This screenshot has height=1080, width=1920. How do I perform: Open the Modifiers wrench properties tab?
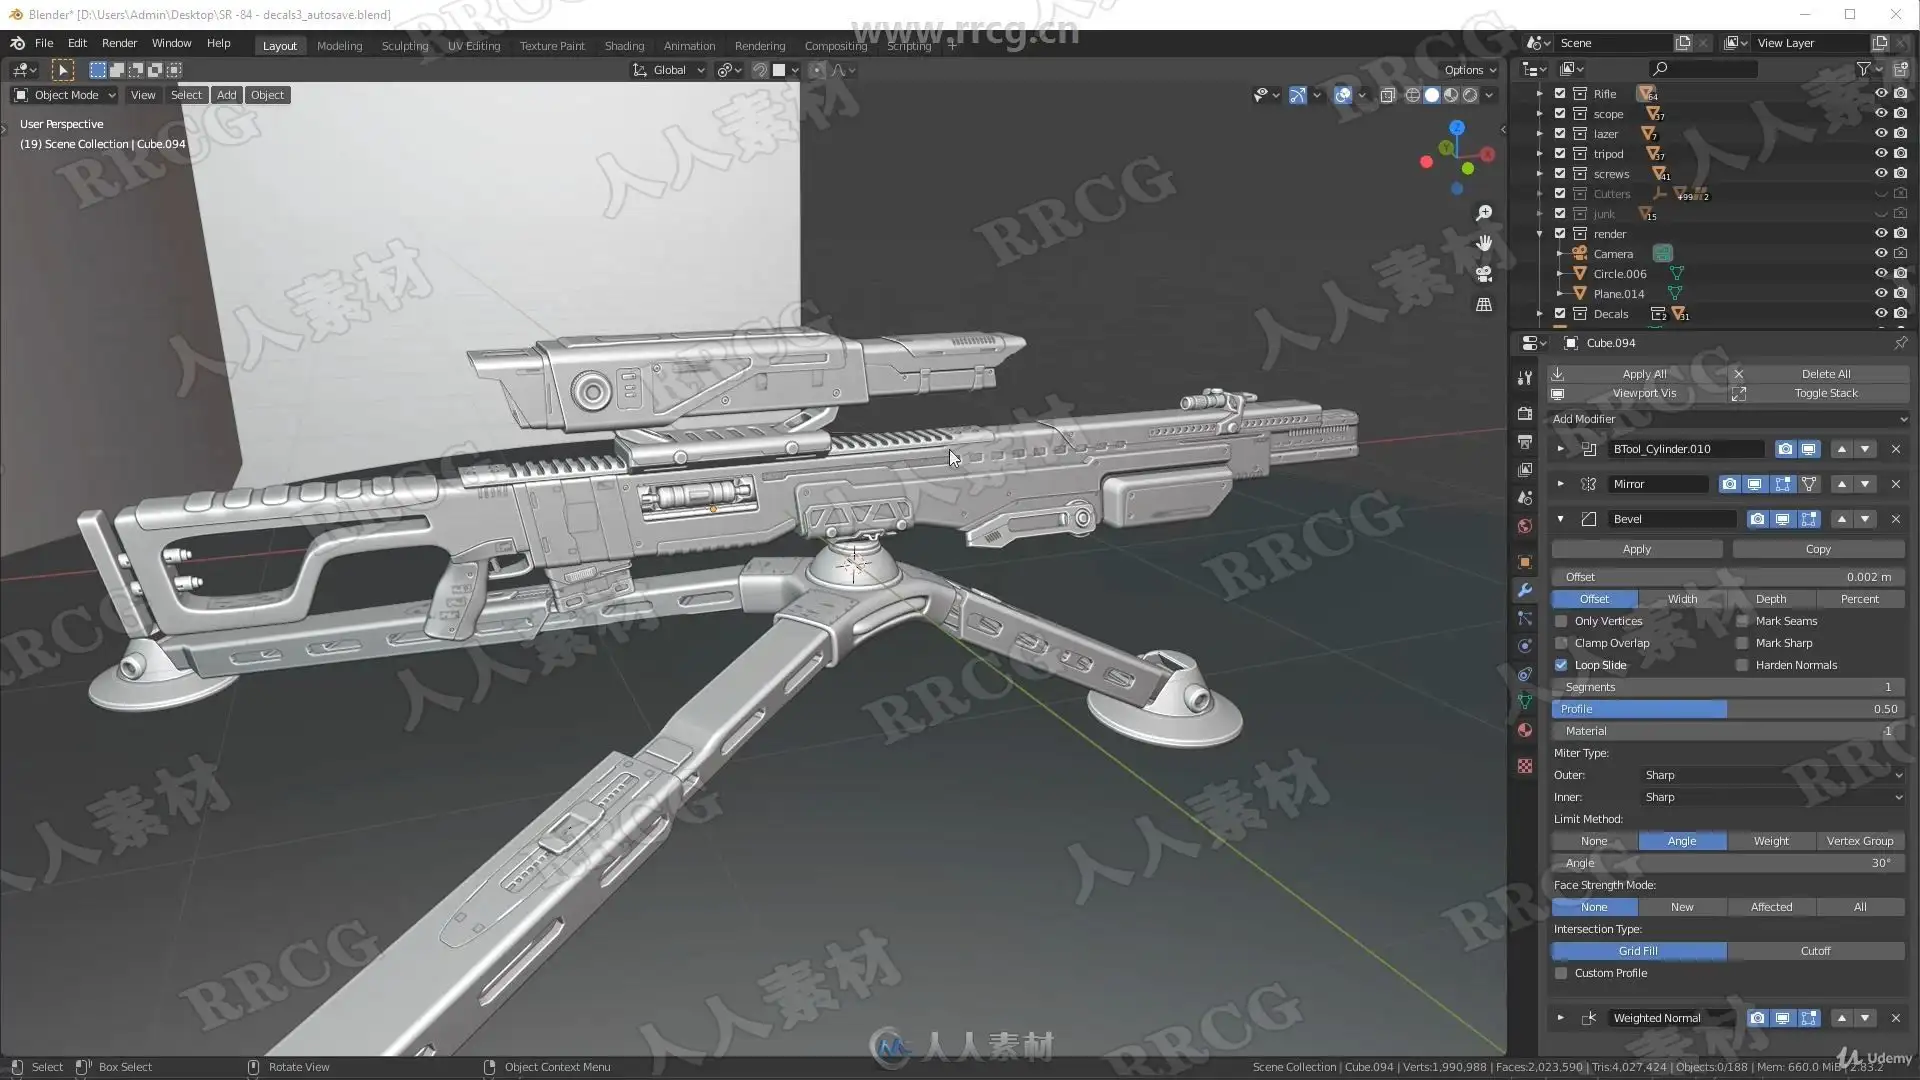pos(1524,590)
